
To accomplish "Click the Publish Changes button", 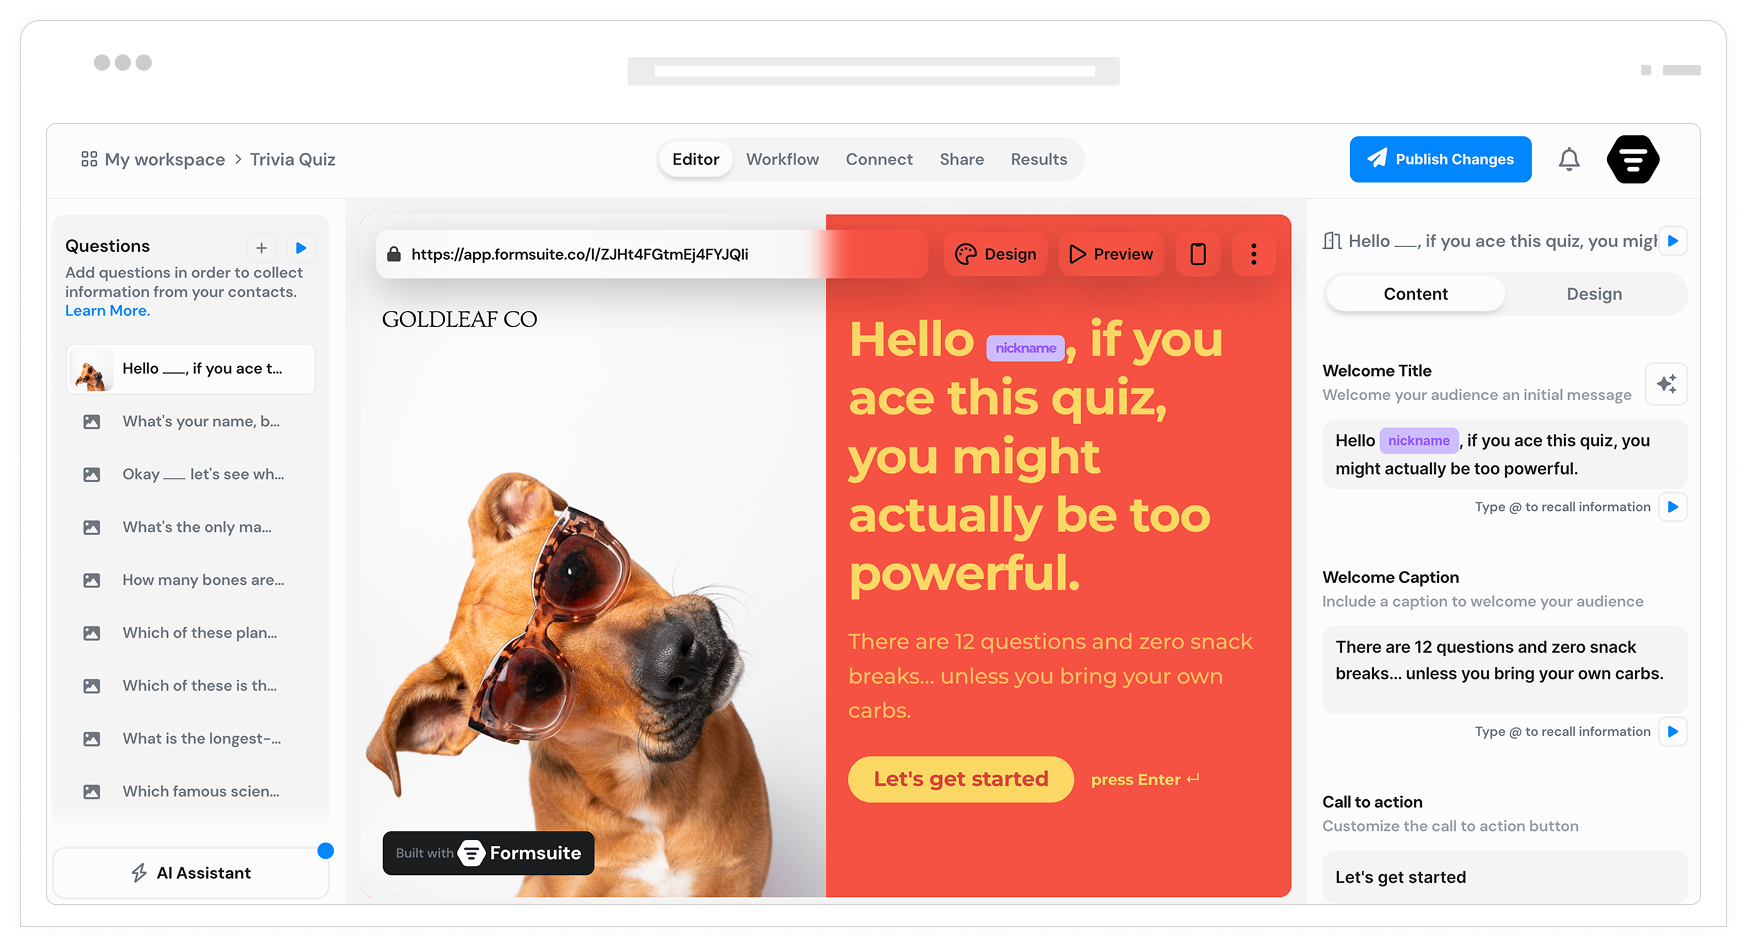I will [x=1440, y=159].
